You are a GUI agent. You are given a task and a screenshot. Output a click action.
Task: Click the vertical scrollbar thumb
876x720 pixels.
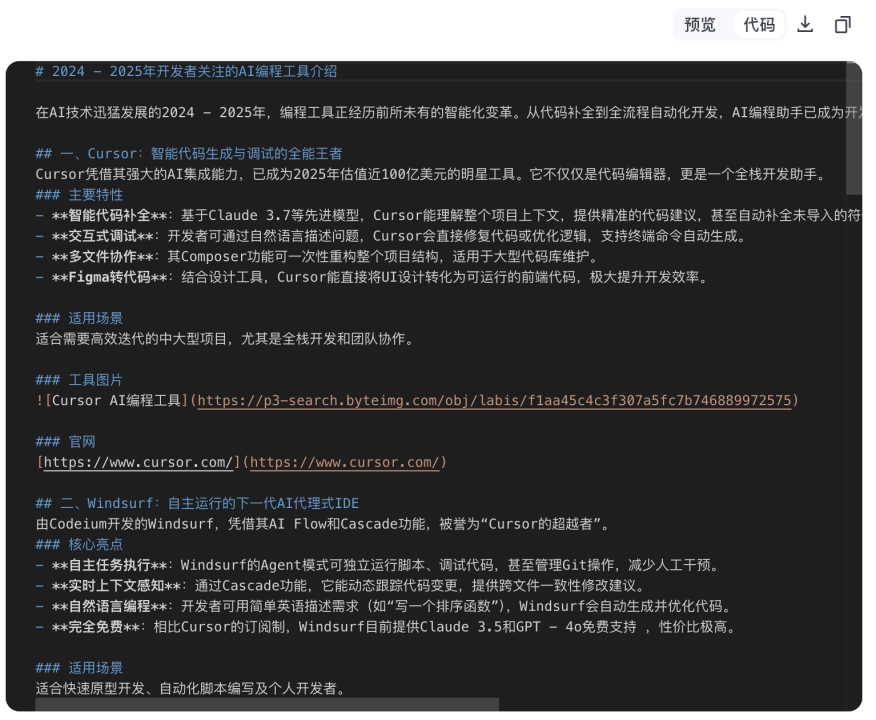(854, 128)
